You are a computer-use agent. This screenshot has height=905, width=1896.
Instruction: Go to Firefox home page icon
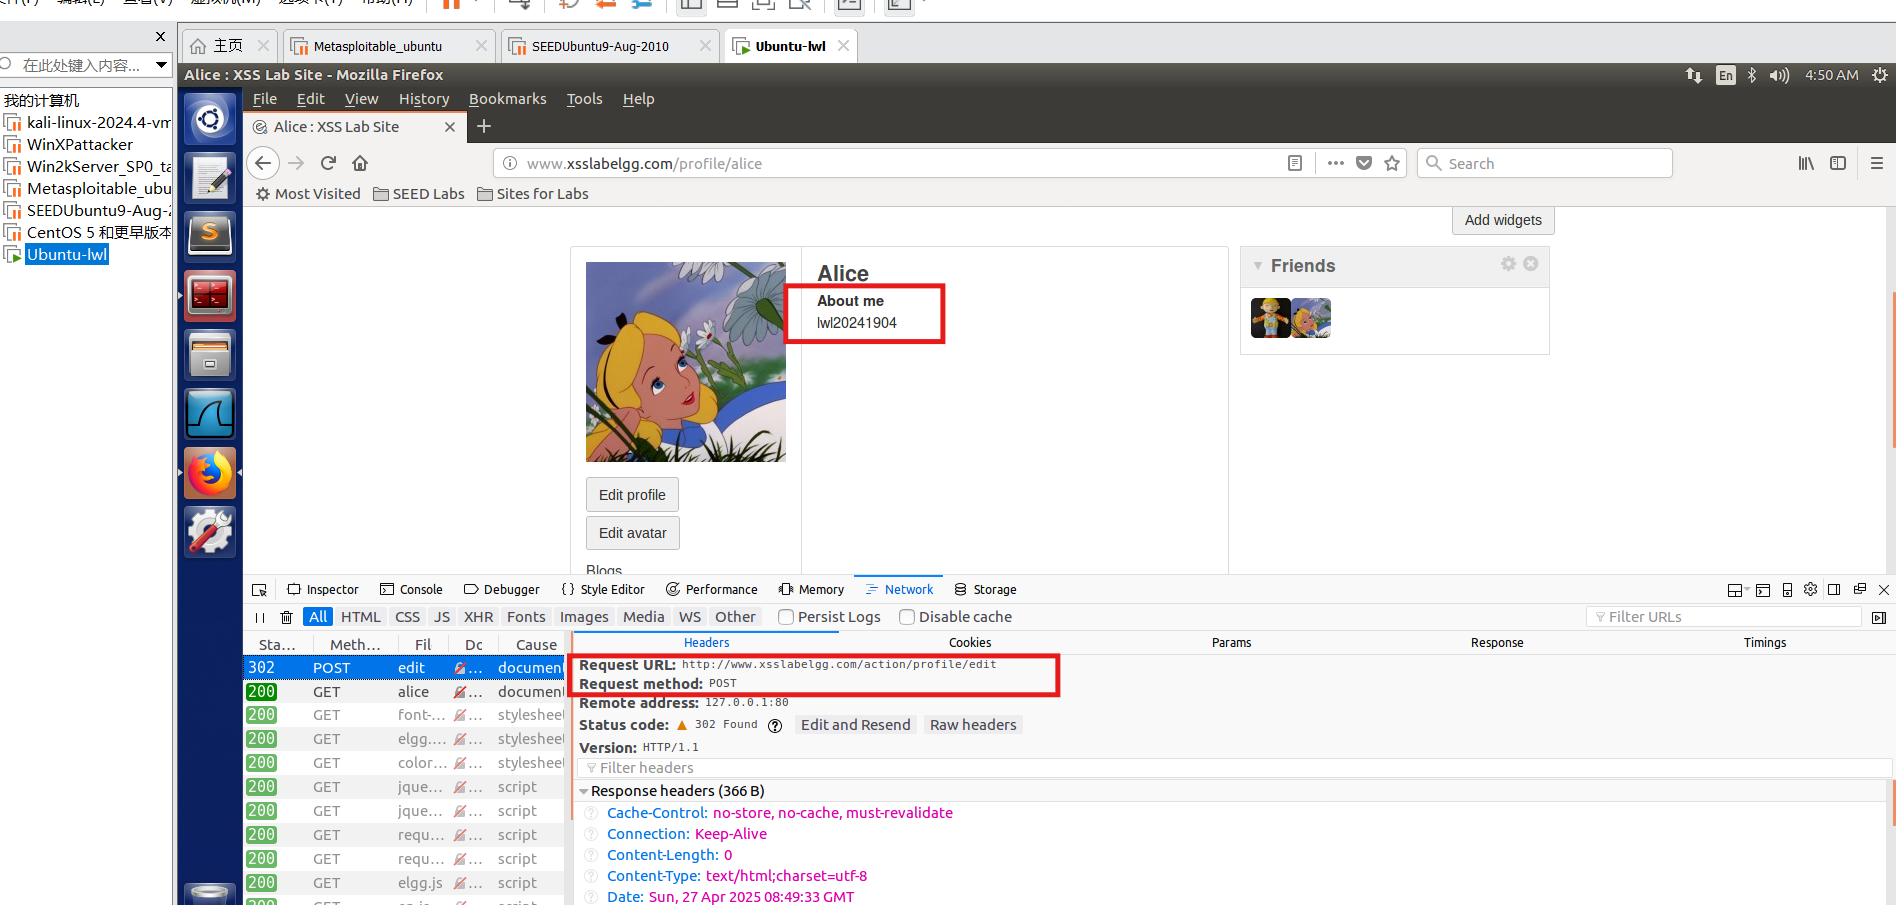pos(360,163)
